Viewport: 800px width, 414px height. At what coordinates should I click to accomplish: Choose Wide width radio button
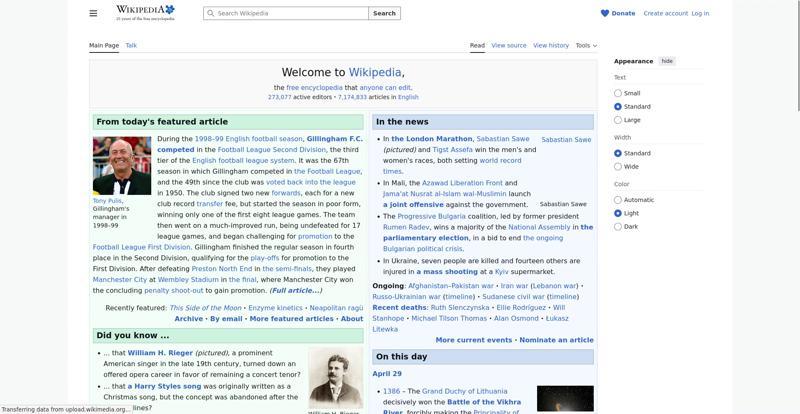[618, 167]
